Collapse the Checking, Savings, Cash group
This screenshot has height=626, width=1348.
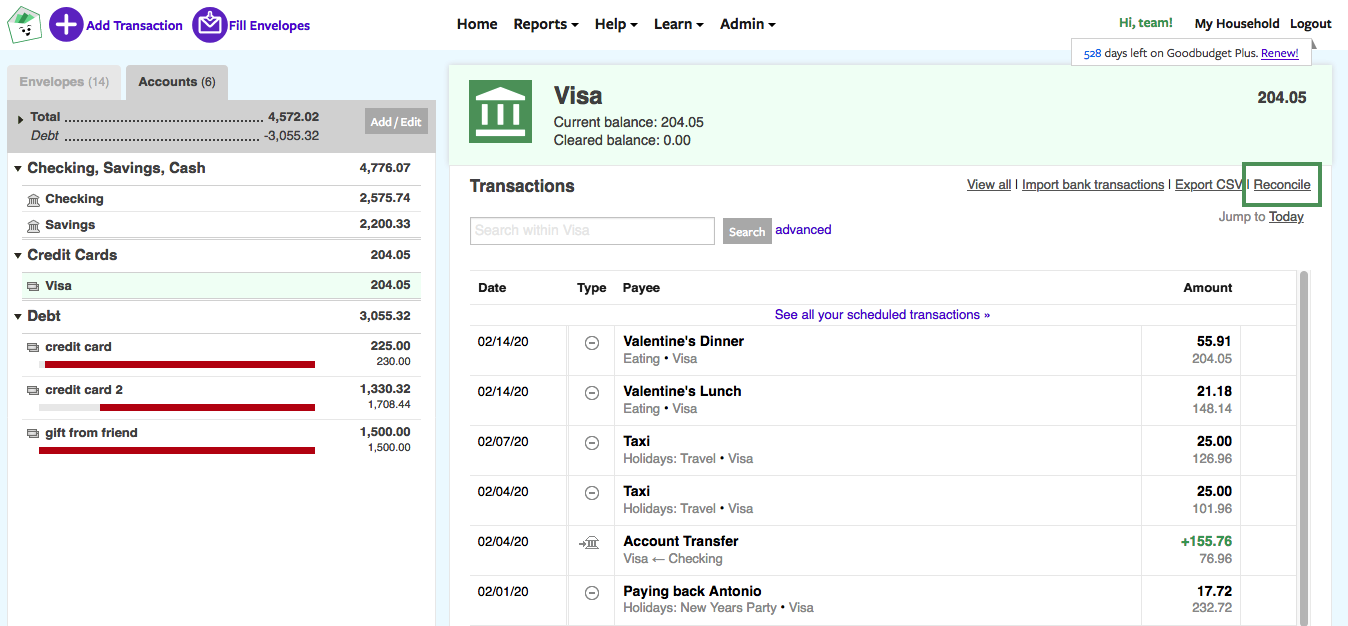(x=18, y=169)
